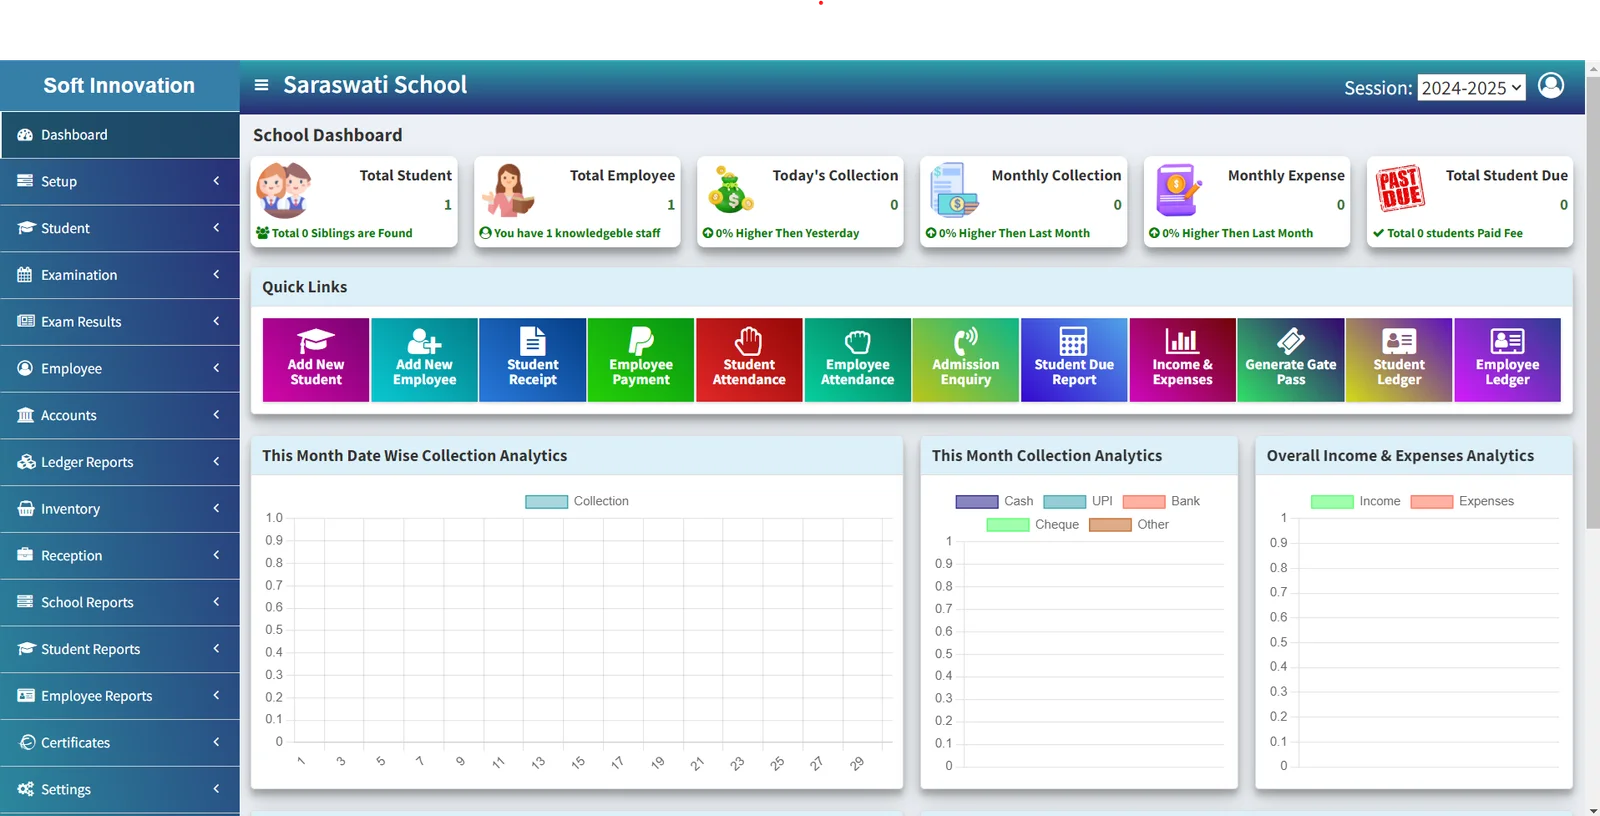
Task: Click the Soft Innovation brand link
Action: click(119, 86)
